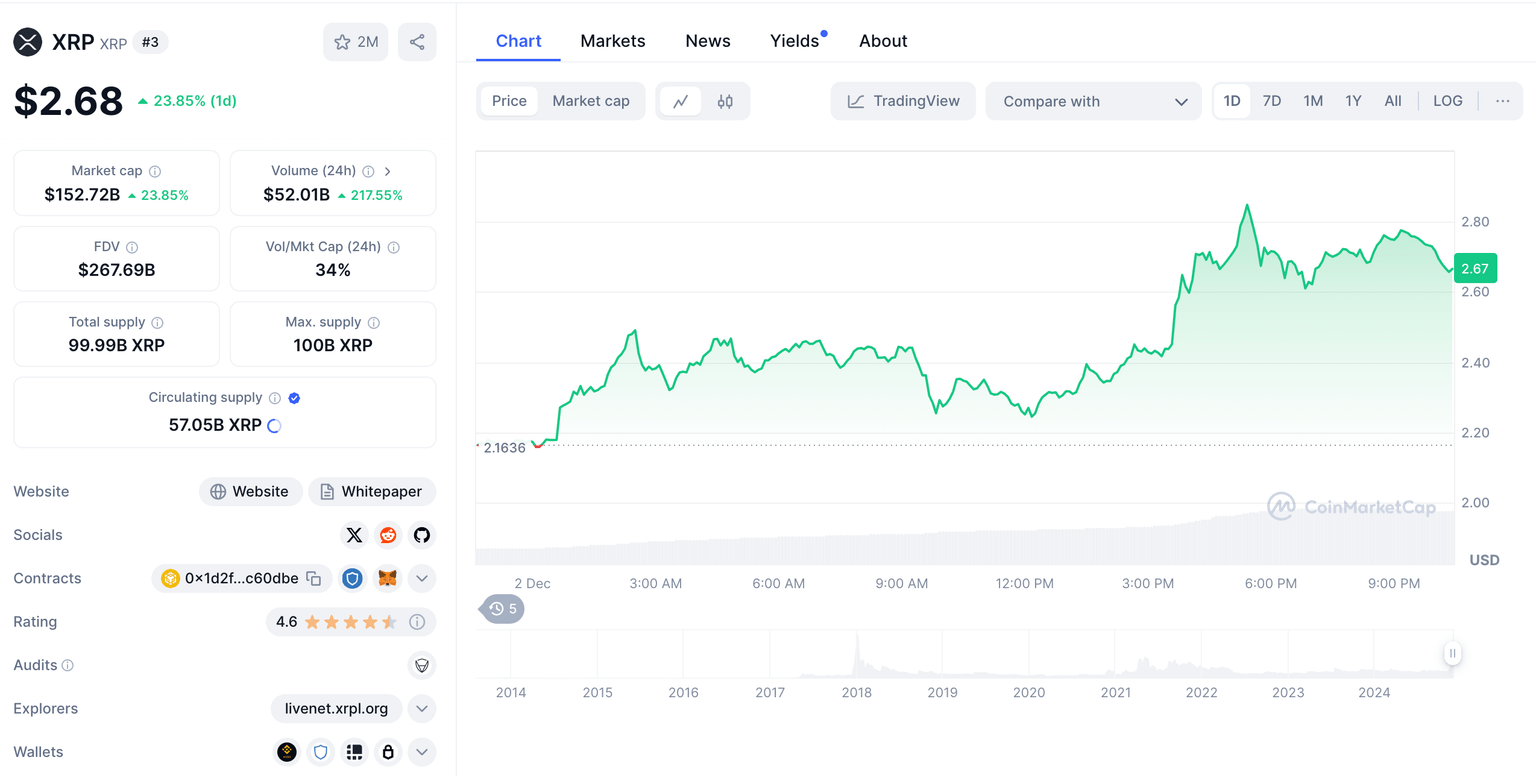Switch chart to candlestick view
The height and width of the screenshot is (776, 1536).
tap(725, 101)
